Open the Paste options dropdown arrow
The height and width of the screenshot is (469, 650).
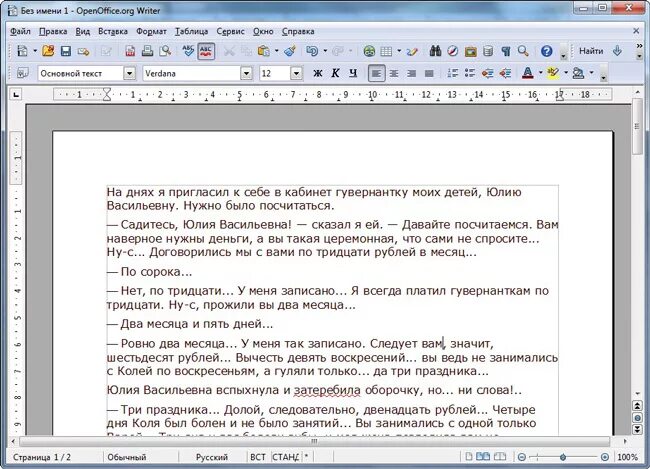click(276, 51)
